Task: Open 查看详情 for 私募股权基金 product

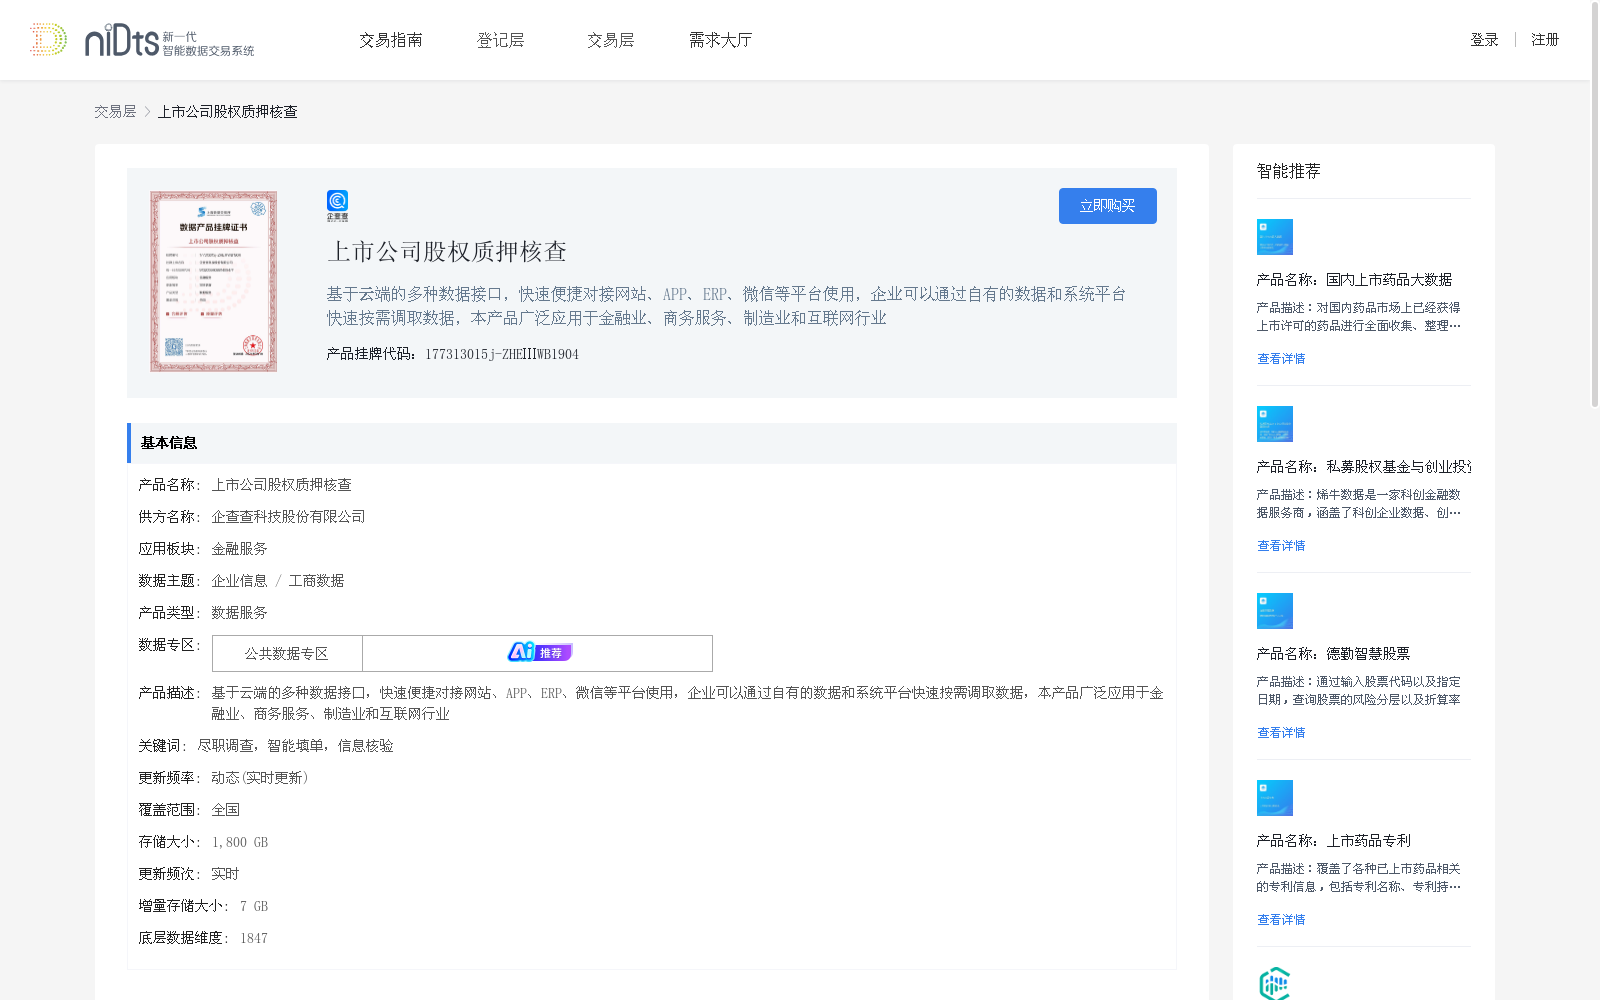Action: click(x=1281, y=546)
